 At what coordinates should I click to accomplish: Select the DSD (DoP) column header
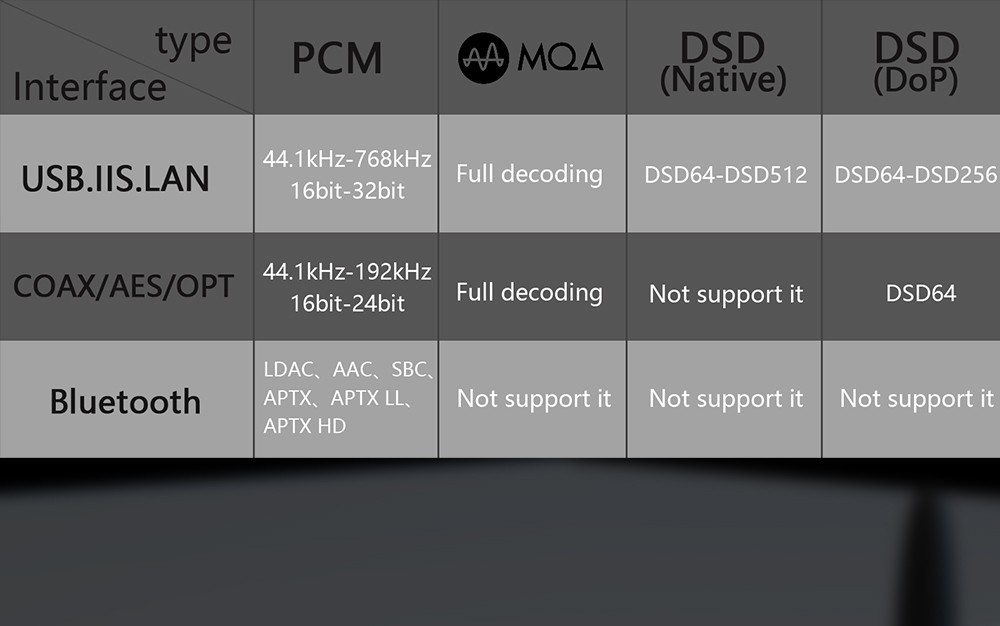914,60
